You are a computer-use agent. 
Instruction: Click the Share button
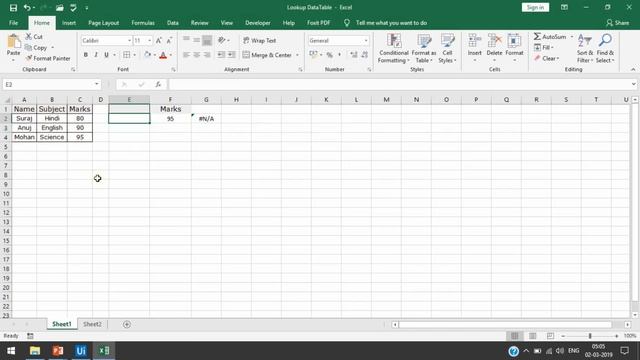click(618, 23)
